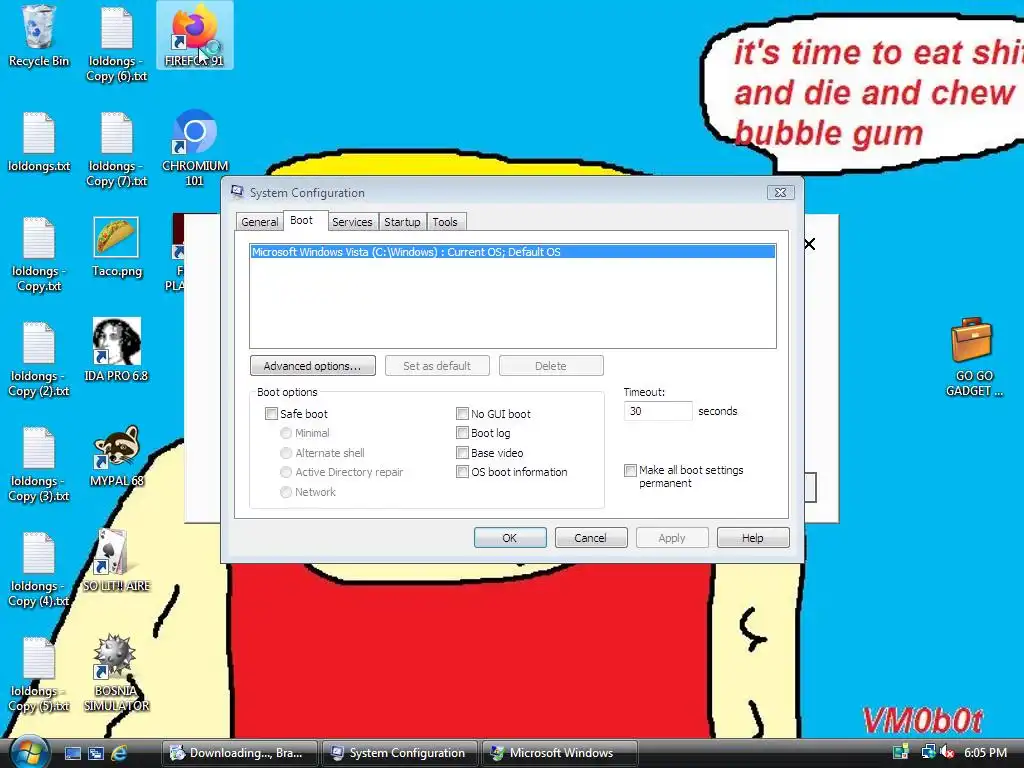Viewport: 1024px width, 768px height.
Task: Select the FIREFOX 91 desktop shortcut
Action: [195, 36]
